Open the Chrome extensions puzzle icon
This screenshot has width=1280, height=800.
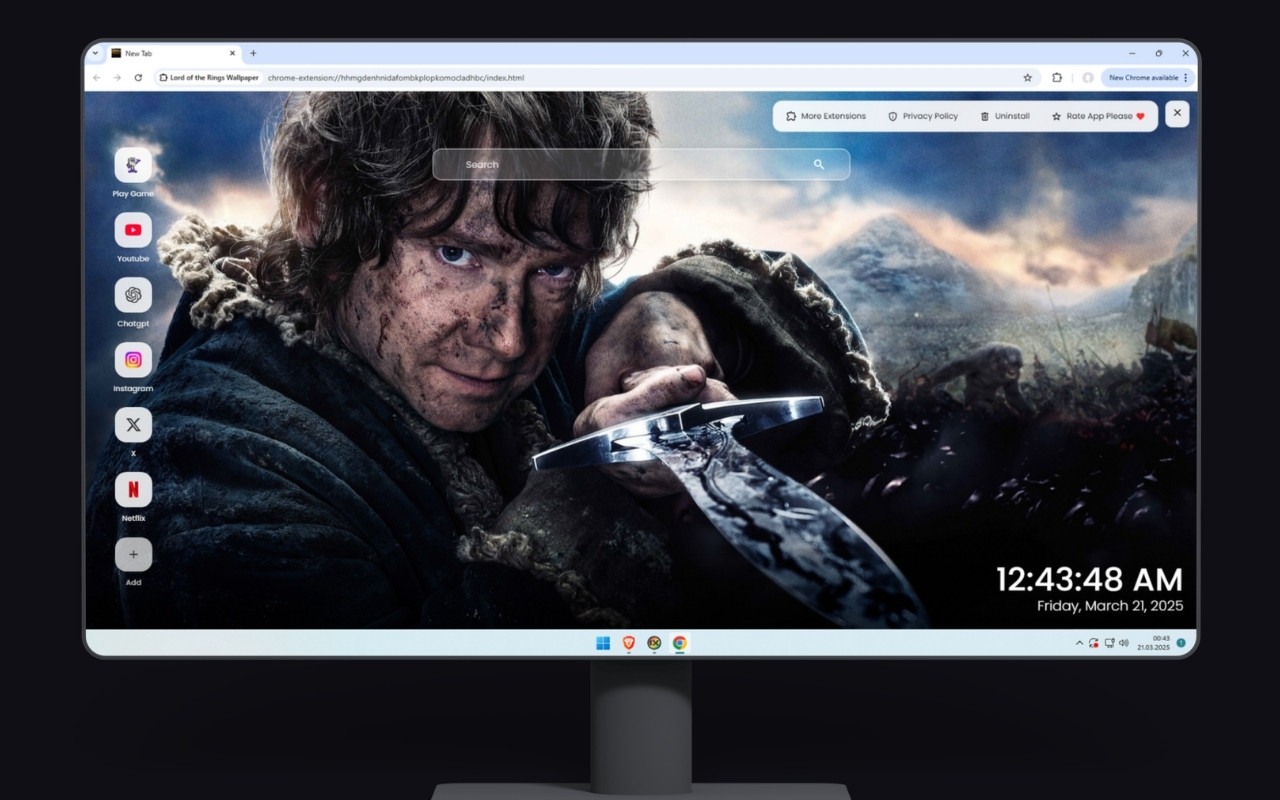point(1057,77)
